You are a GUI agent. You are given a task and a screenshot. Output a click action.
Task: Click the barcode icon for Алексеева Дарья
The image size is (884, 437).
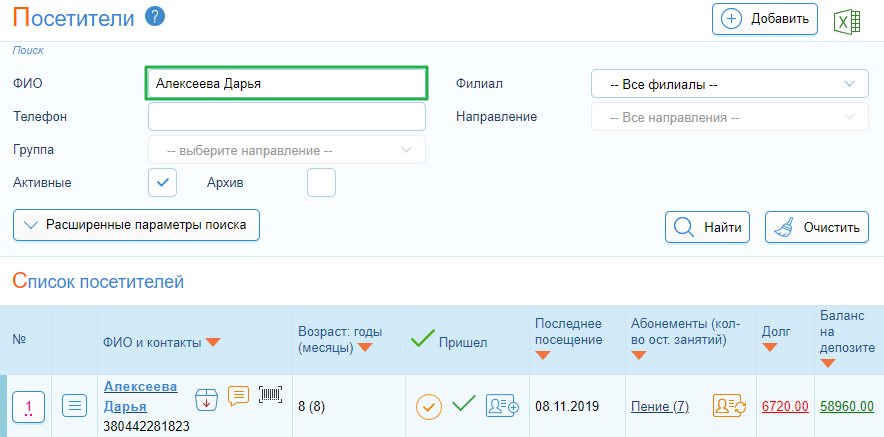pos(270,395)
